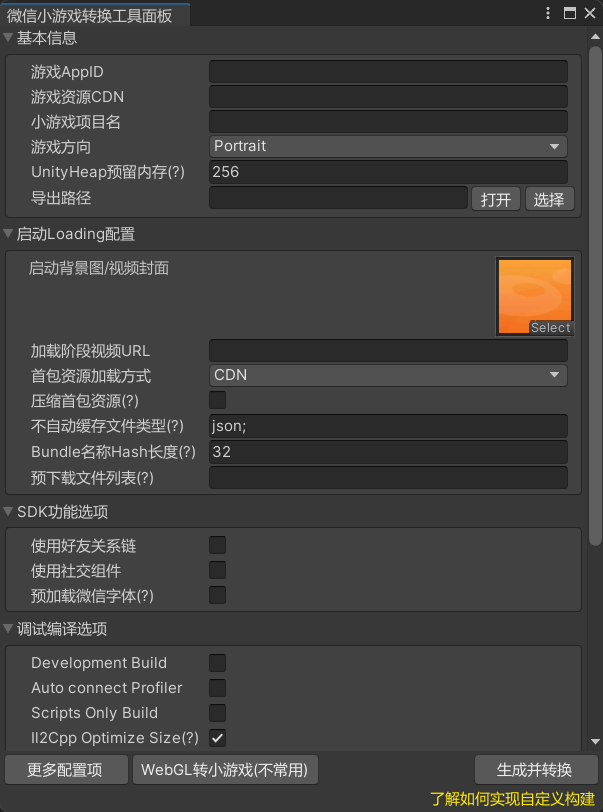Click the 选择 button to pick export path

click(549, 199)
